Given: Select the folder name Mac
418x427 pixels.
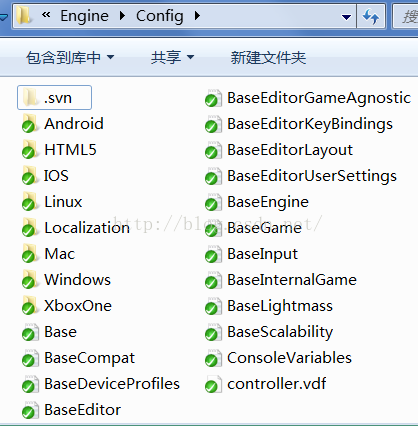Looking at the screenshot, I should (x=60, y=254).
